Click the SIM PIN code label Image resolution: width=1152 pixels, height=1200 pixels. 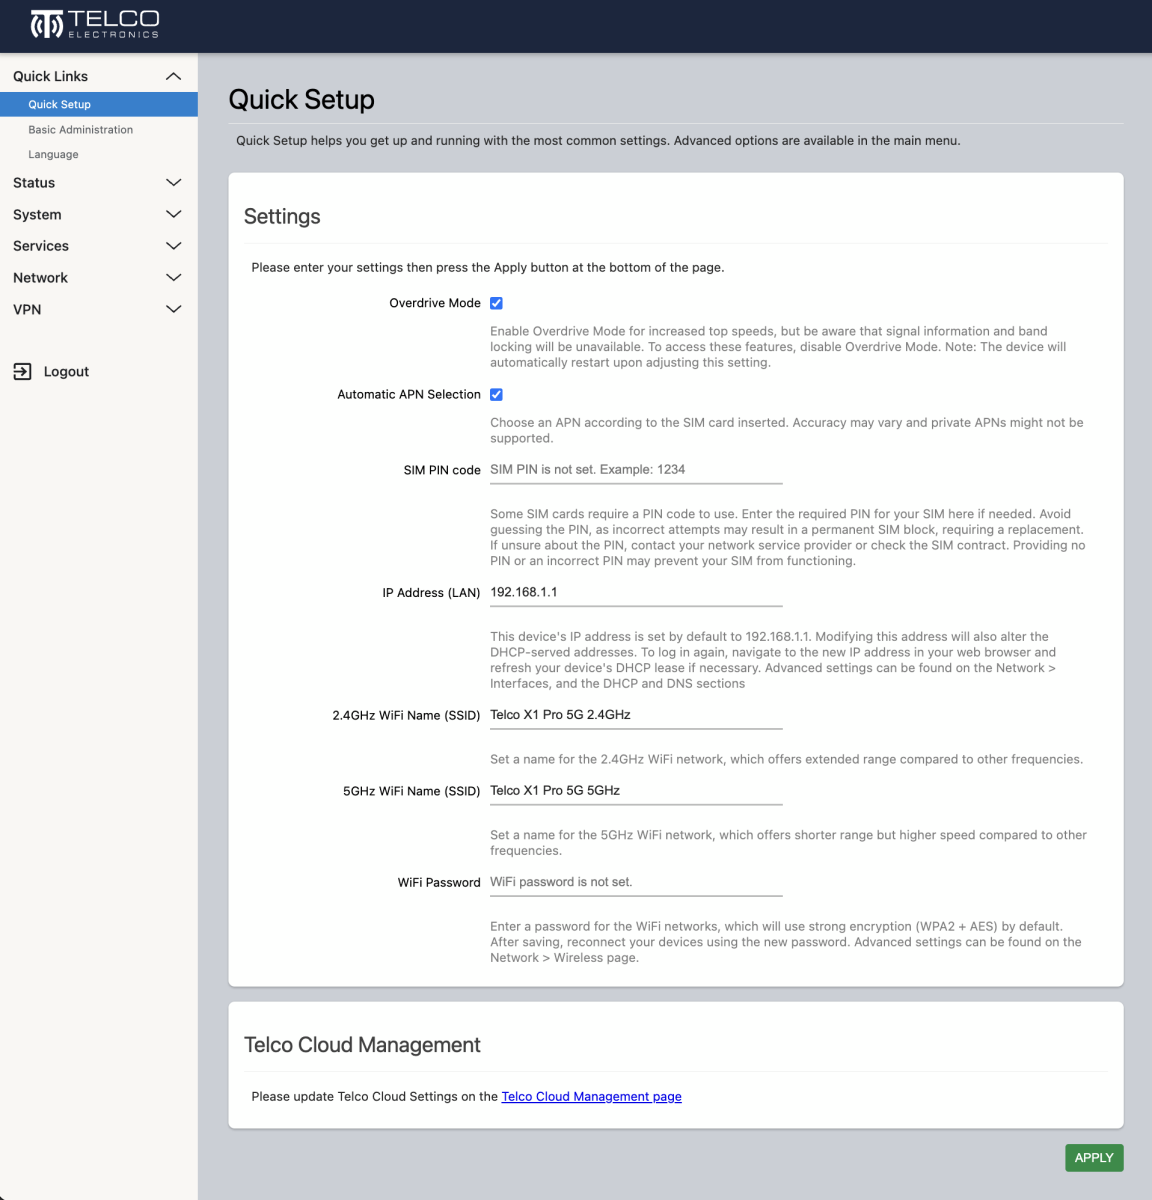[442, 470]
